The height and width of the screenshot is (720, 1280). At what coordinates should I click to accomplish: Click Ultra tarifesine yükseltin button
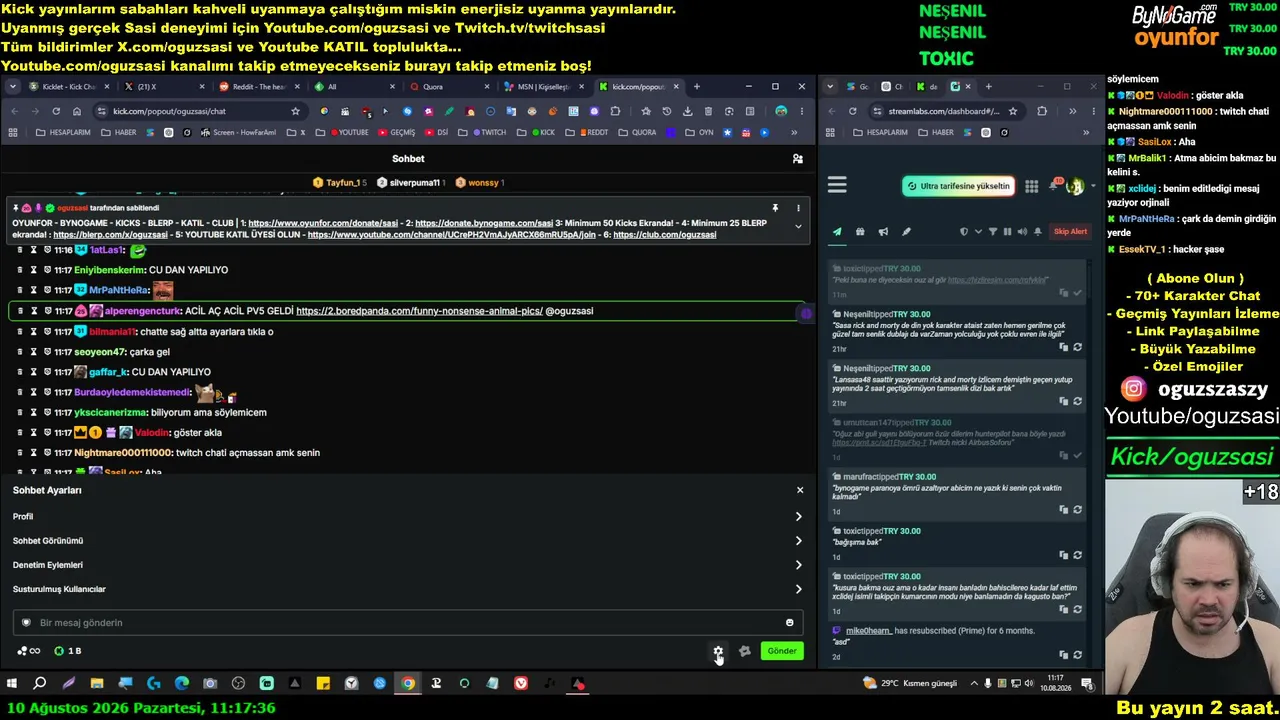click(958, 186)
